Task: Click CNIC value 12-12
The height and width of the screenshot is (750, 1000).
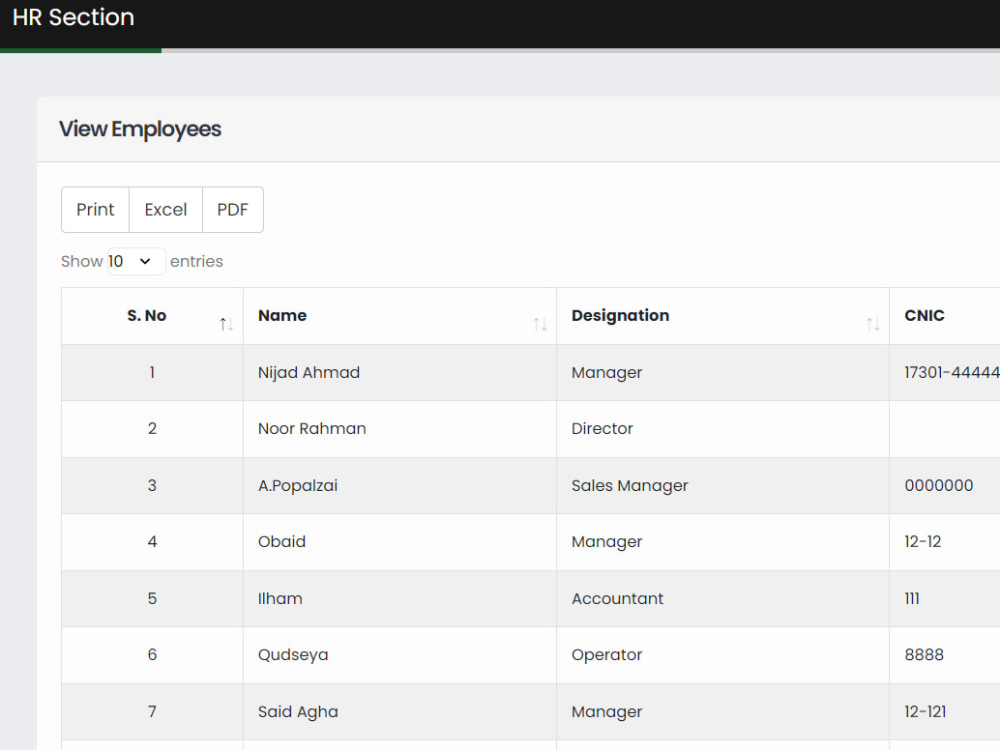Action: 923,541
